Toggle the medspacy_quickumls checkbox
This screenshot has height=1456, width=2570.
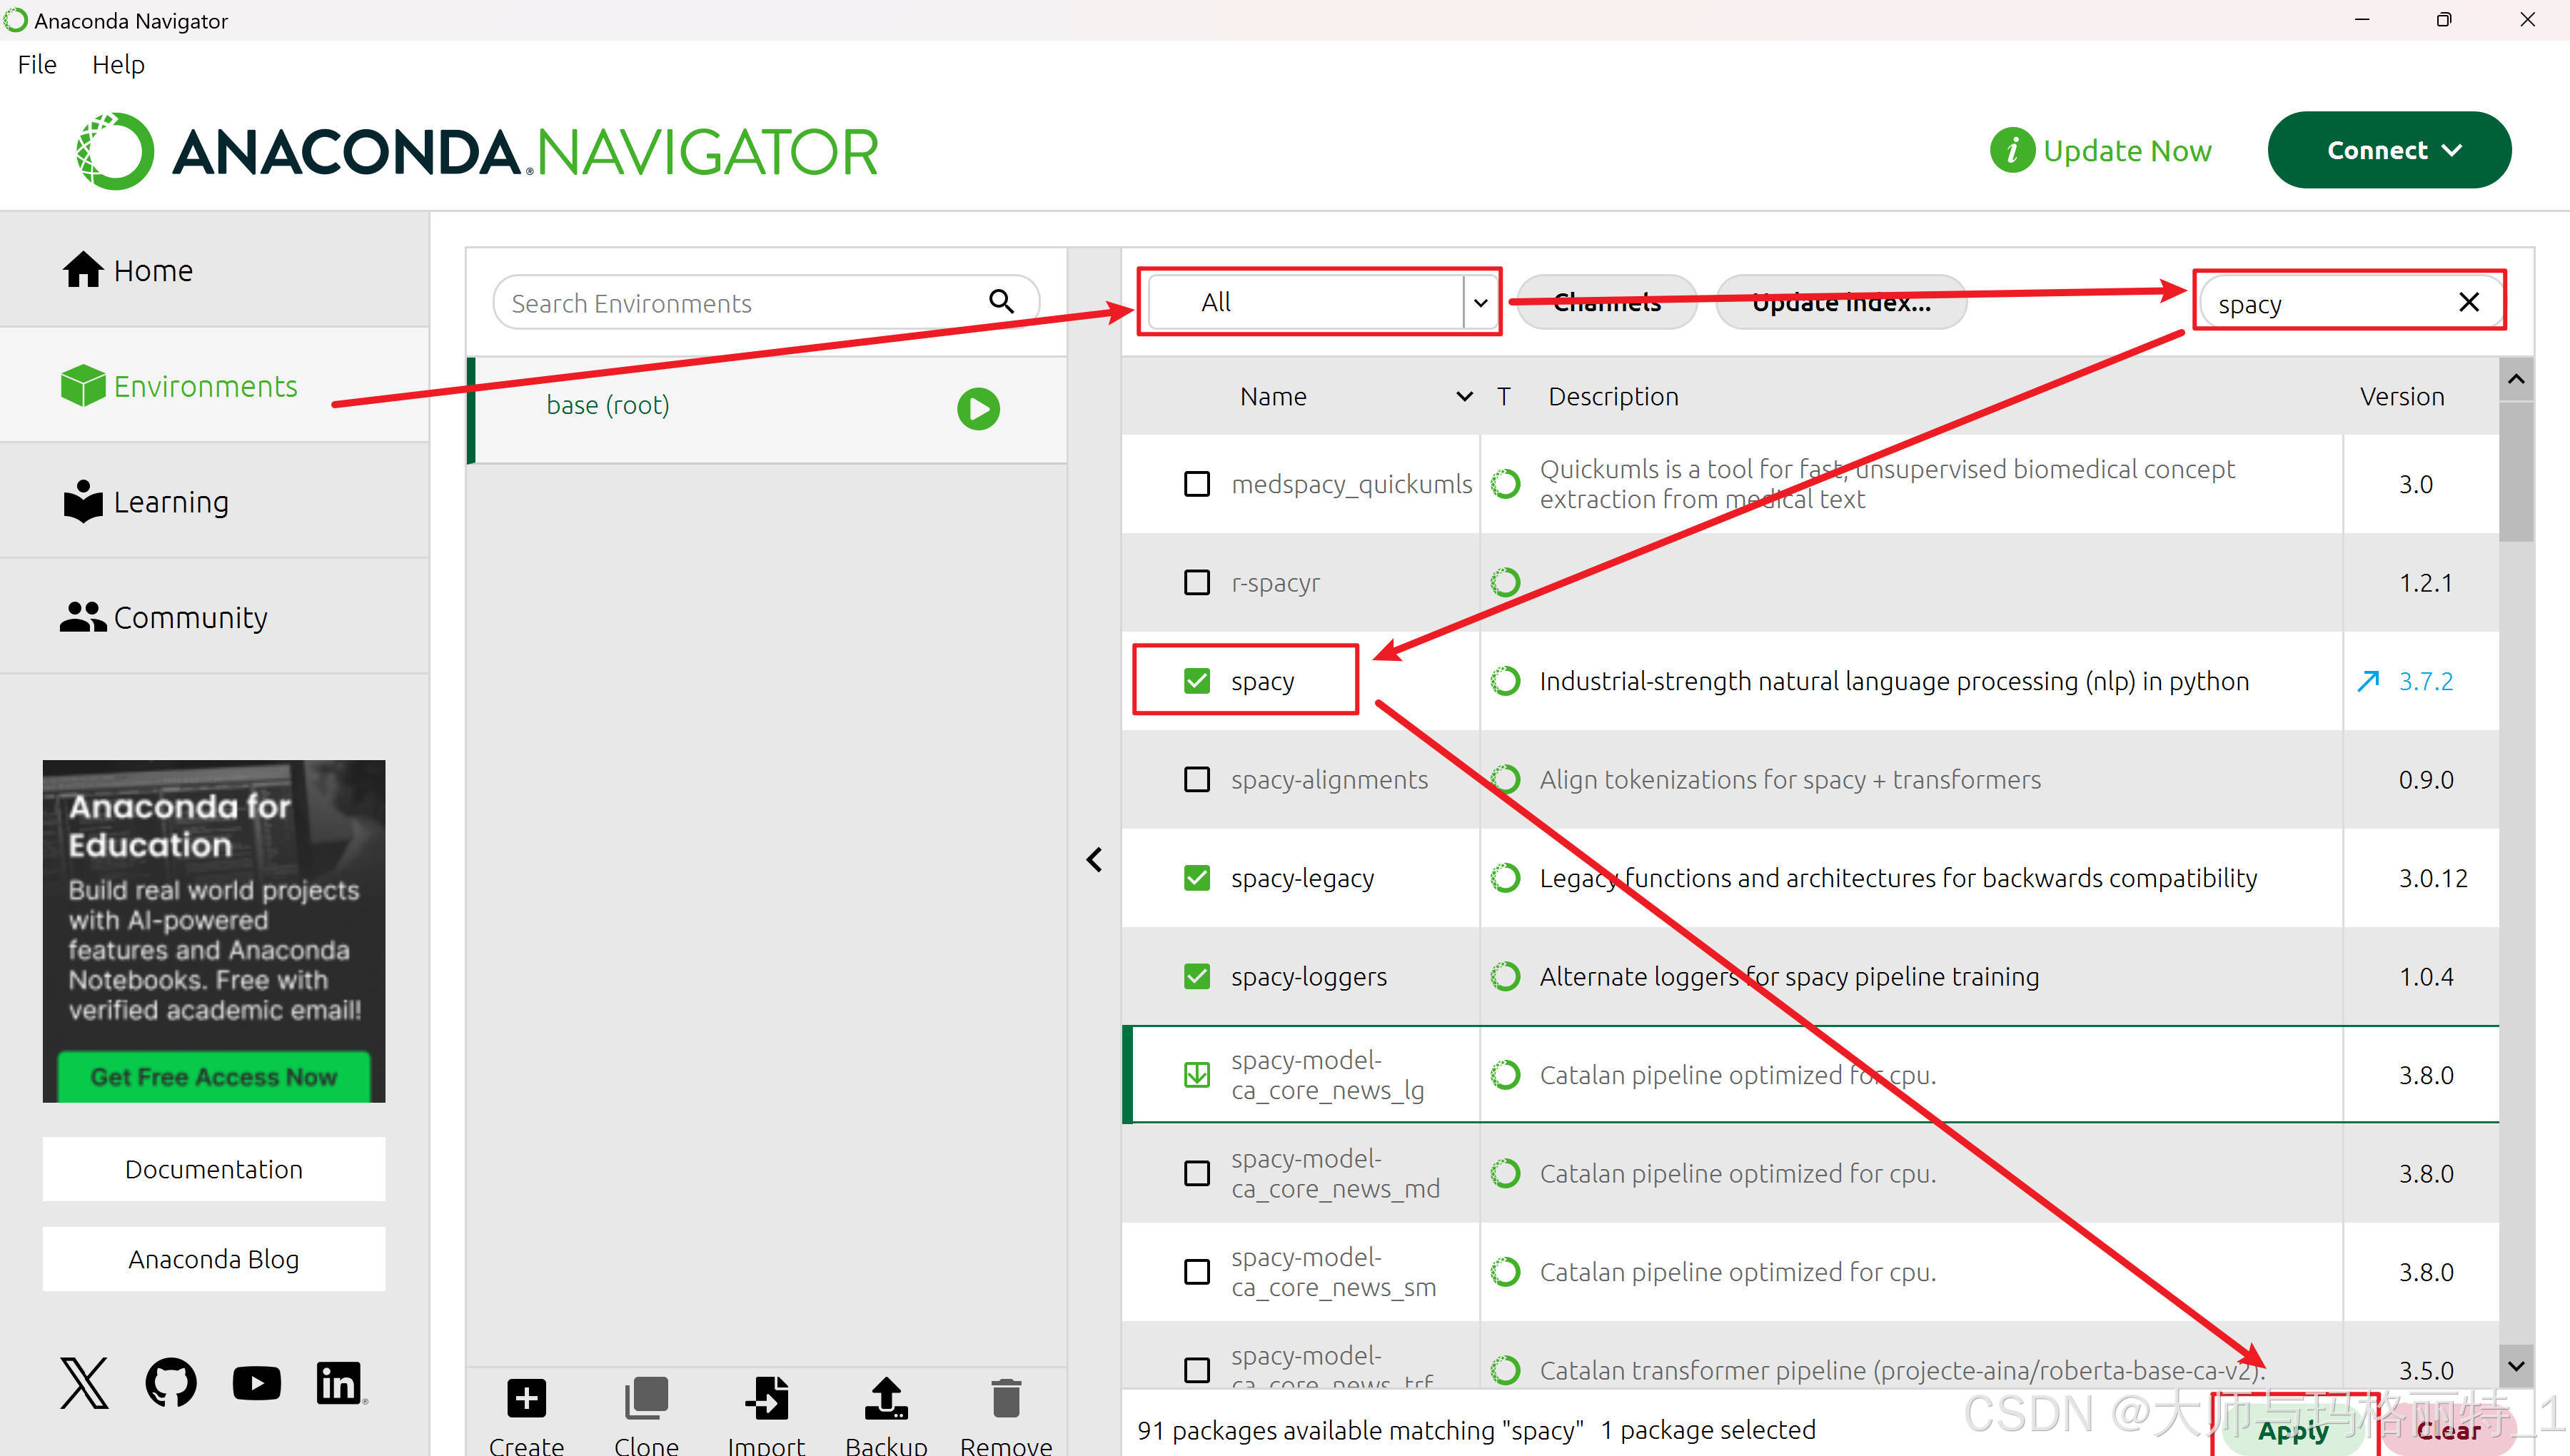coord(1196,484)
